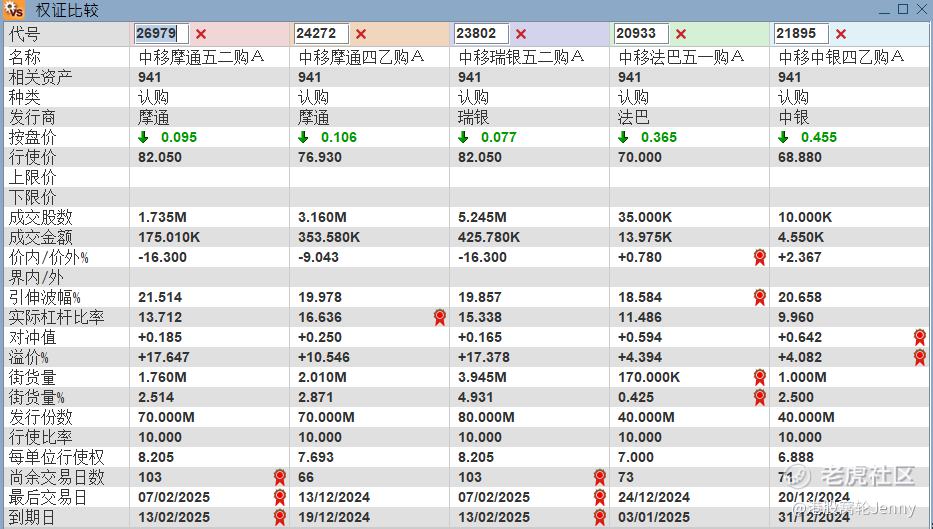Click warrant name 中移瑞银五二购A
933x529 pixels.
tap(522, 57)
